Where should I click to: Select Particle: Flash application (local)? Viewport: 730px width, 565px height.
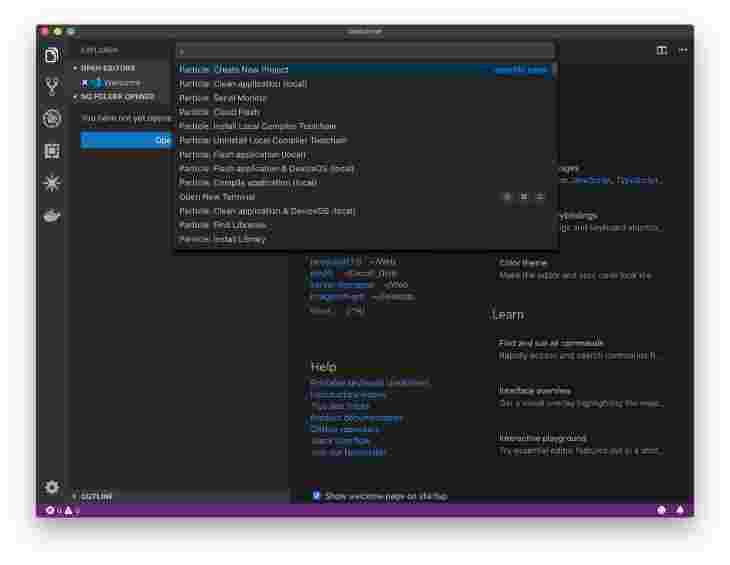click(366, 155)
